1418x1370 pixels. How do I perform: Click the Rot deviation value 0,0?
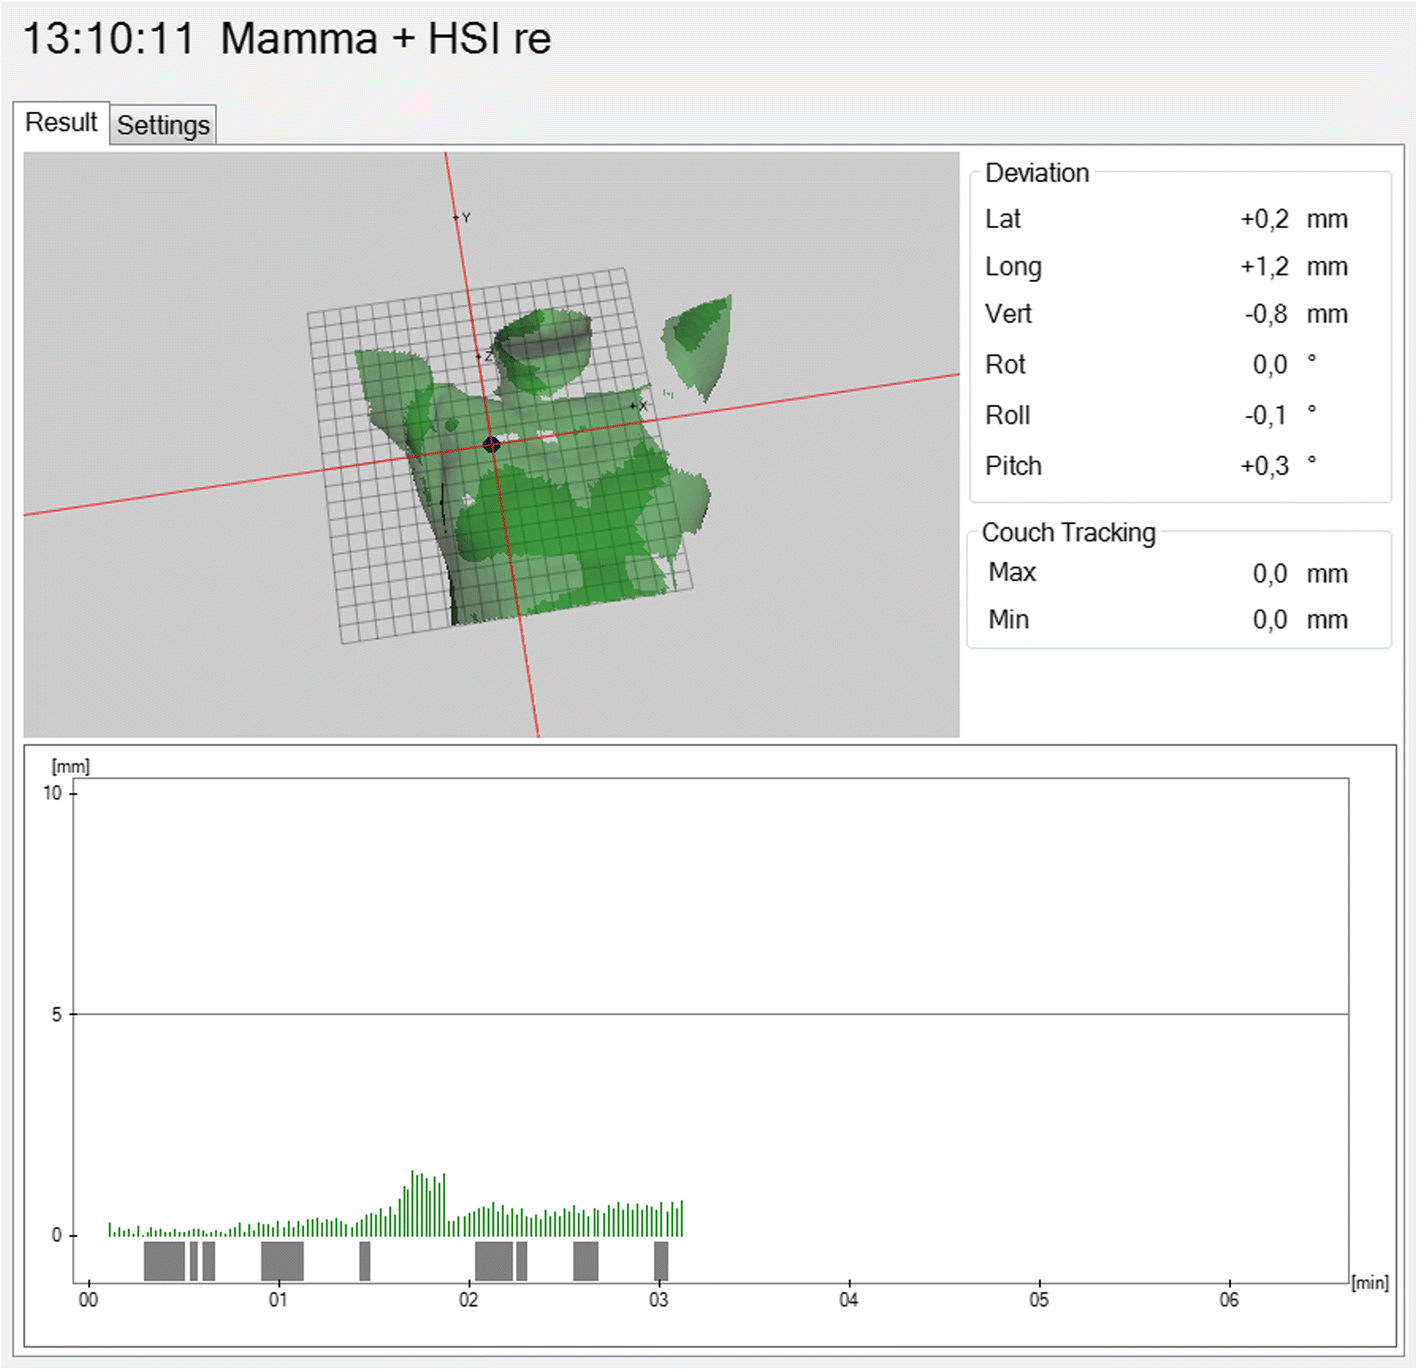click(1270, 365)
